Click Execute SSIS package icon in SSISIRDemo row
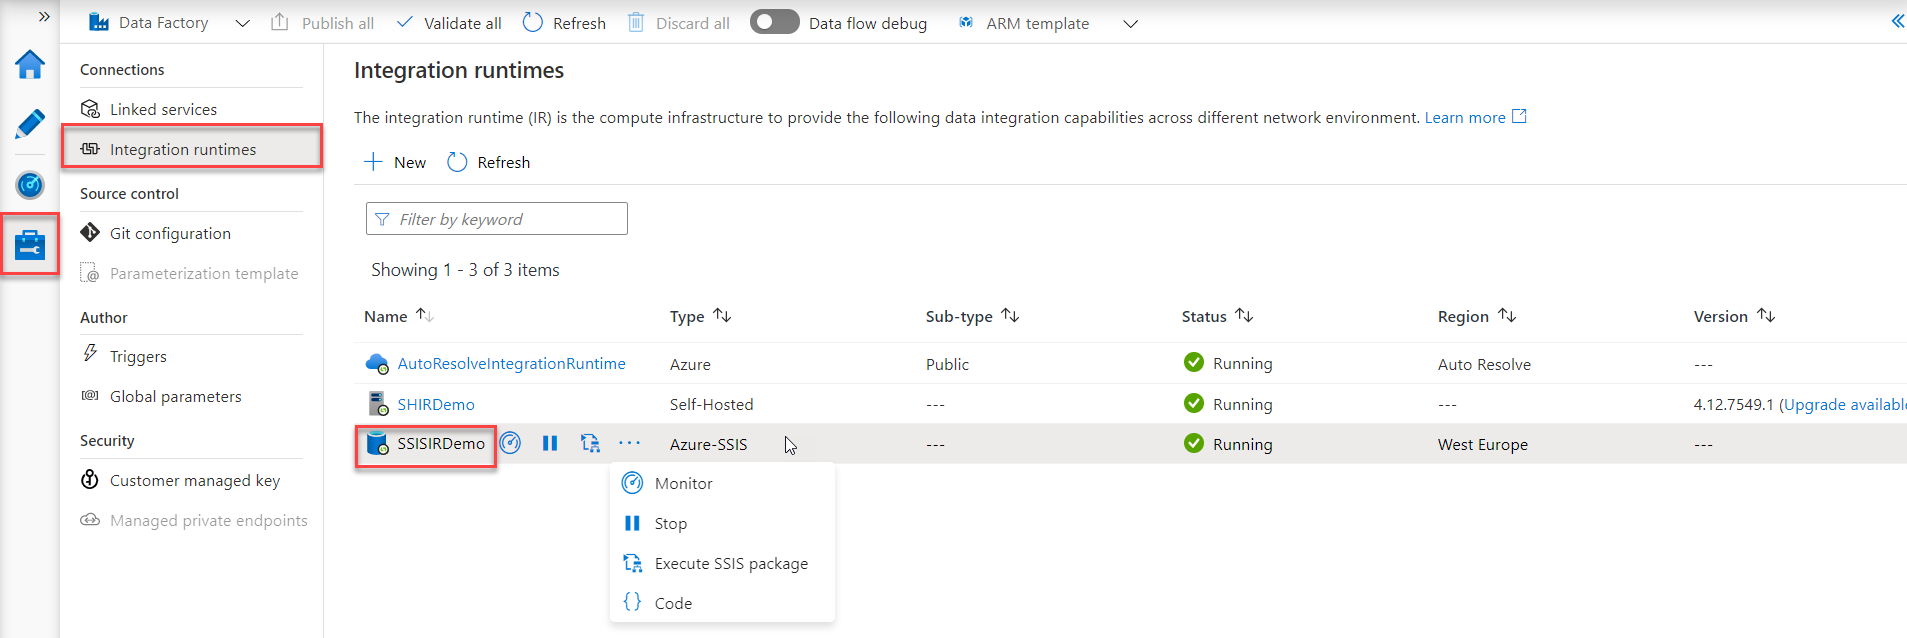1907x638 pixels. (590, 443)
